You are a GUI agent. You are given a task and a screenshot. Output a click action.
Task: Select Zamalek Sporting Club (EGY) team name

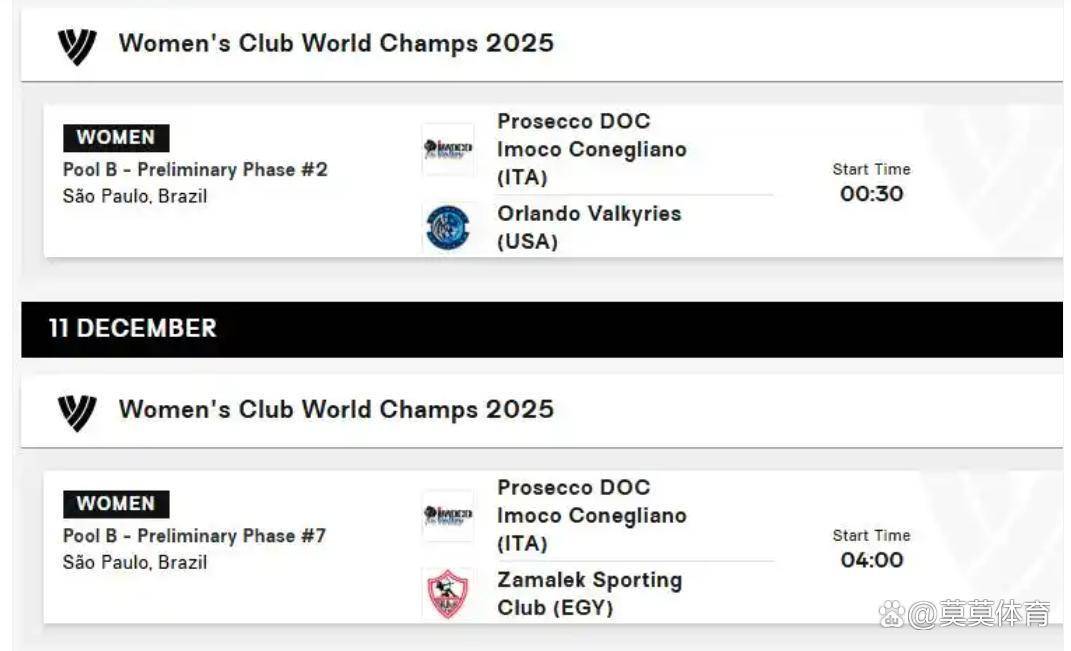click(589, 593)
